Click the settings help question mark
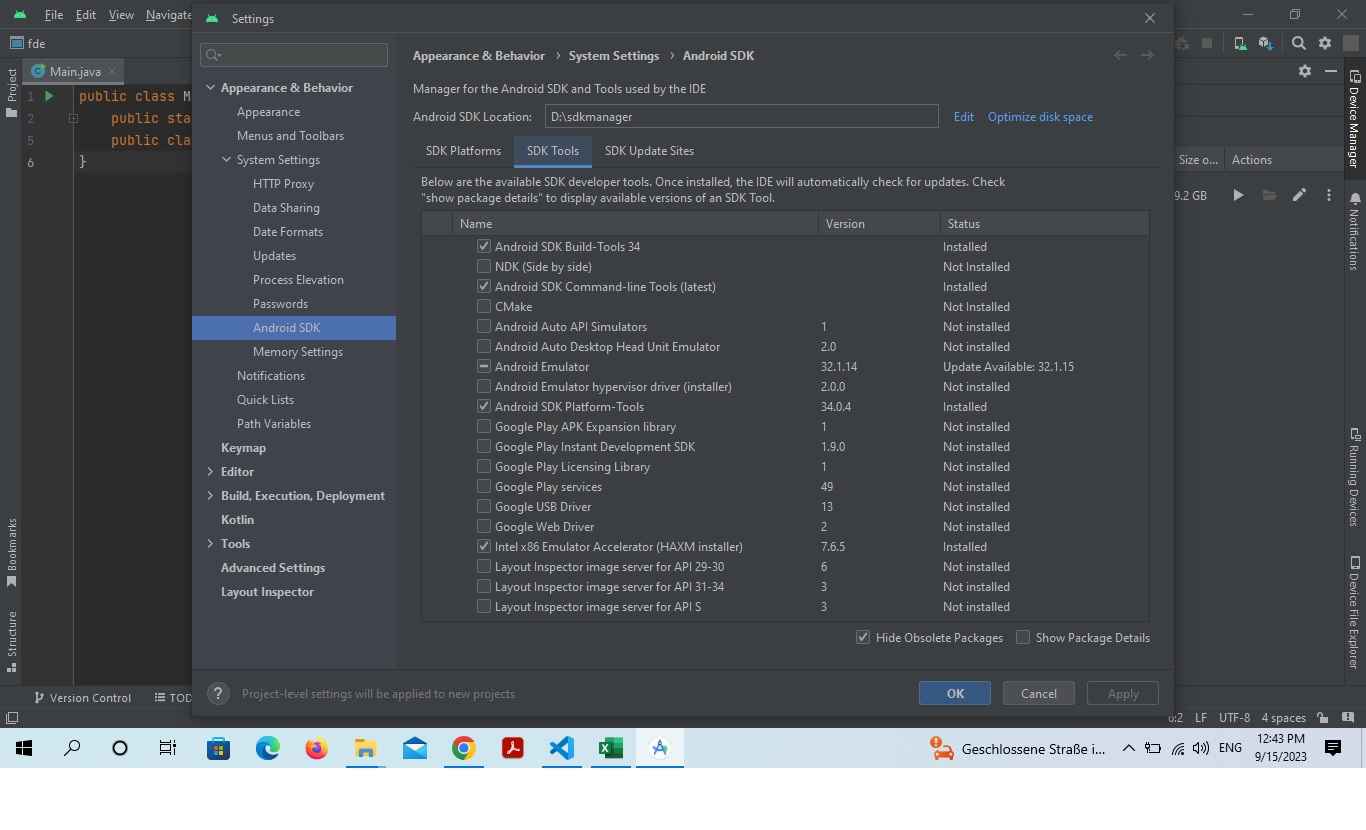 point(217,693)
